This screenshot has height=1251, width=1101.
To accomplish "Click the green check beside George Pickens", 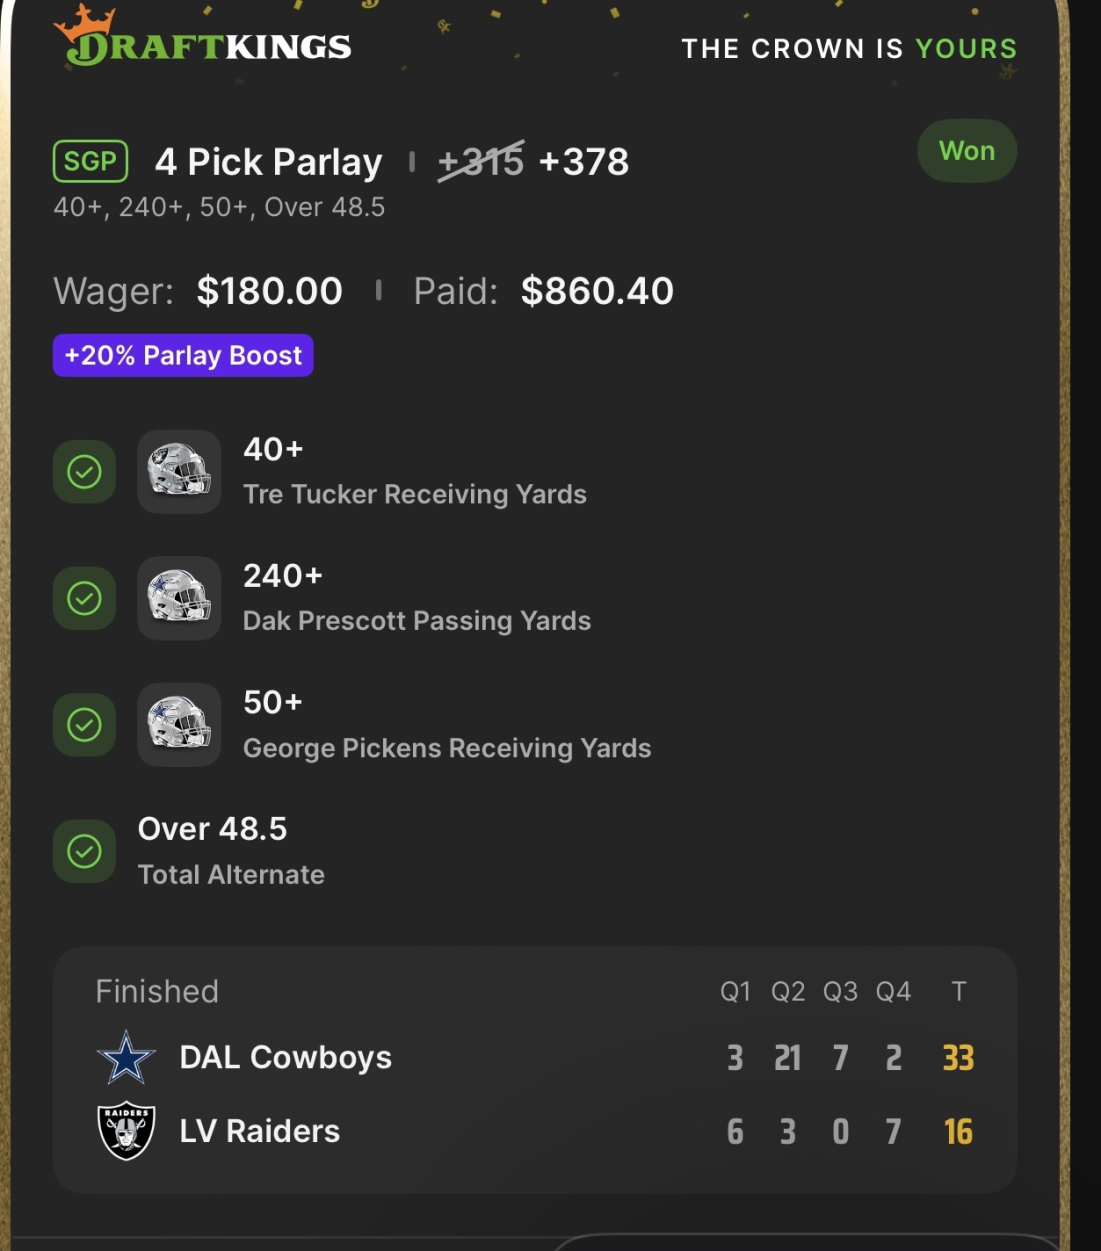I will (x=84, y=725).
